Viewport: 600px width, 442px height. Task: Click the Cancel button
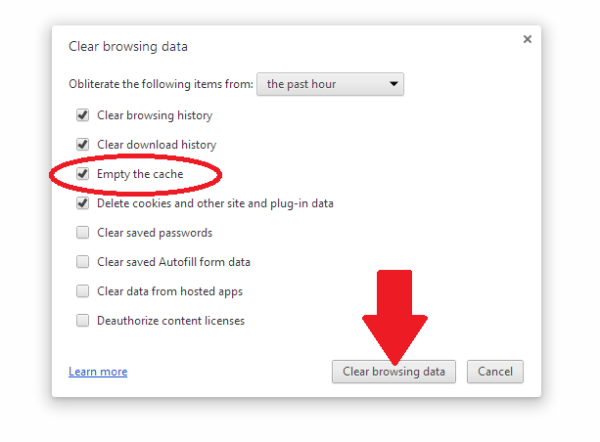(495, 372)
